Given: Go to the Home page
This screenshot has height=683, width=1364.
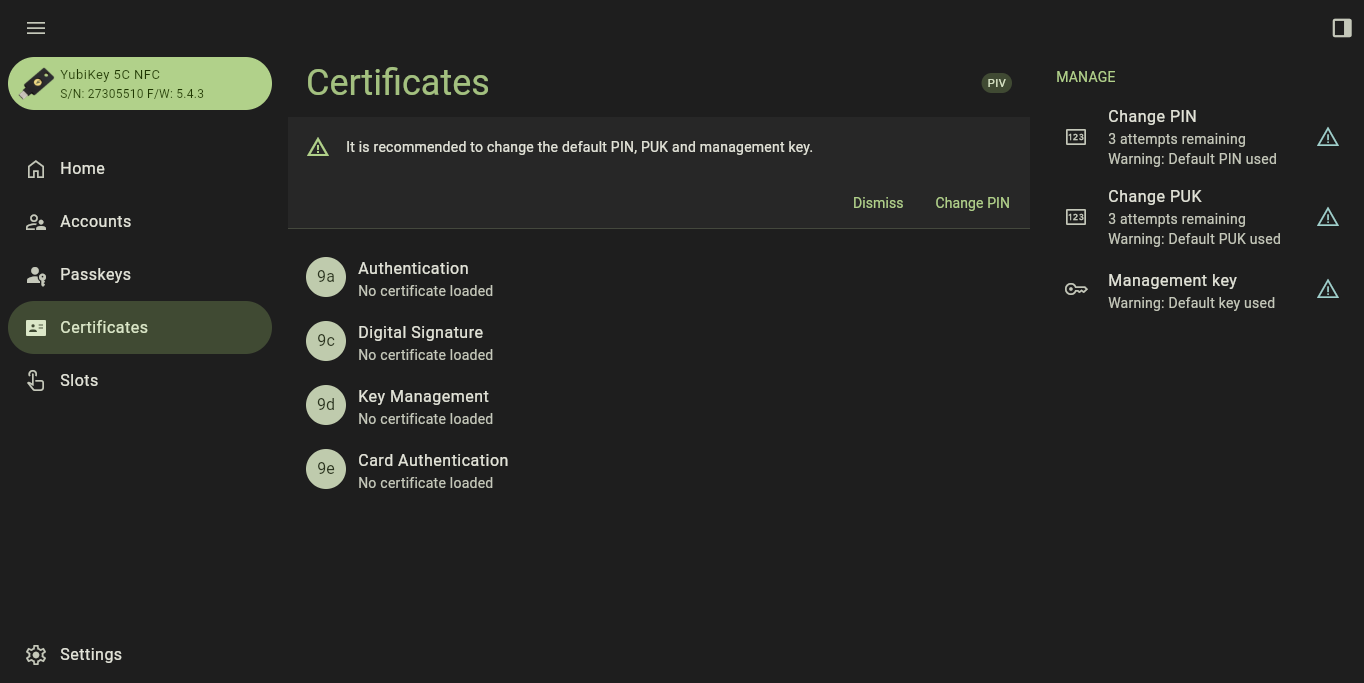Looking at the screenshot, I should click(82, 168).
